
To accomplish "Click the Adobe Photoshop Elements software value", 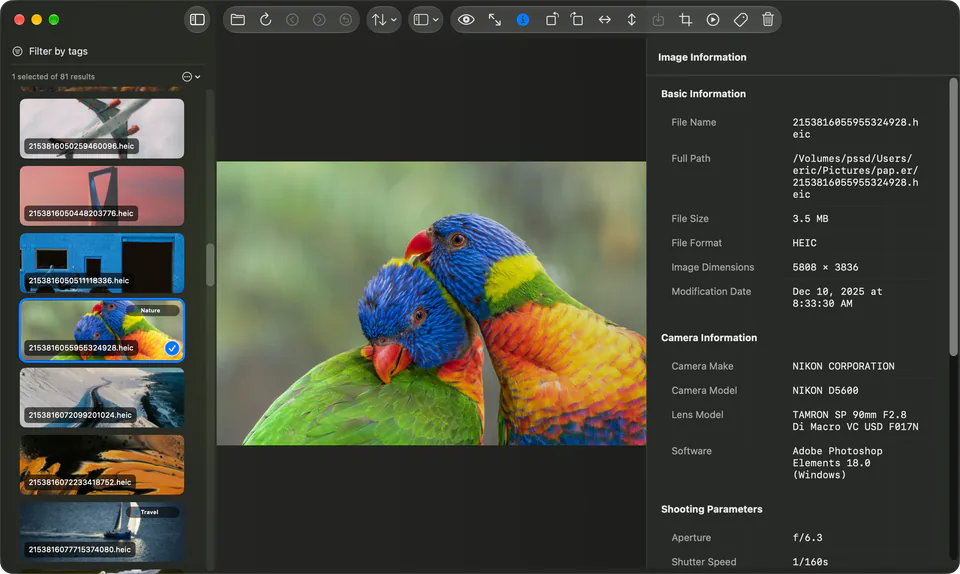I will point(838,463).
